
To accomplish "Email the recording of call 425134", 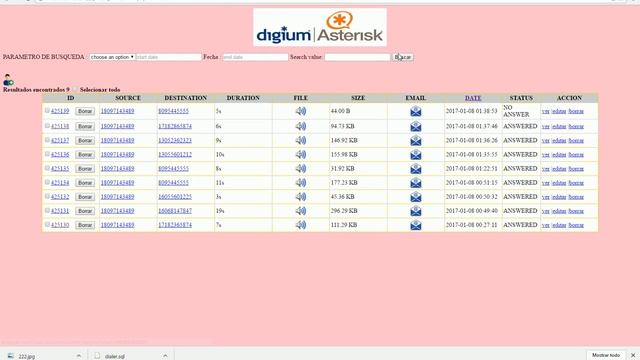I will point(416,183).
